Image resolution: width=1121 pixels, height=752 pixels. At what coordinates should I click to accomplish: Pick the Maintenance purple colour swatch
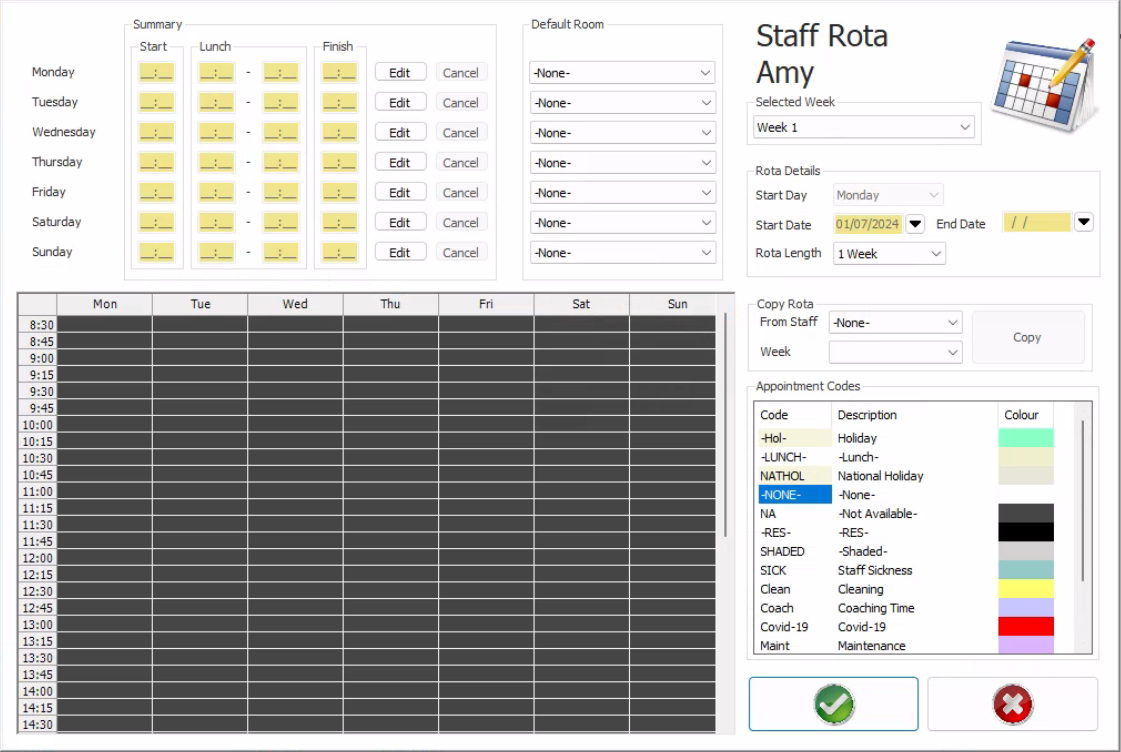(1026, 645)
